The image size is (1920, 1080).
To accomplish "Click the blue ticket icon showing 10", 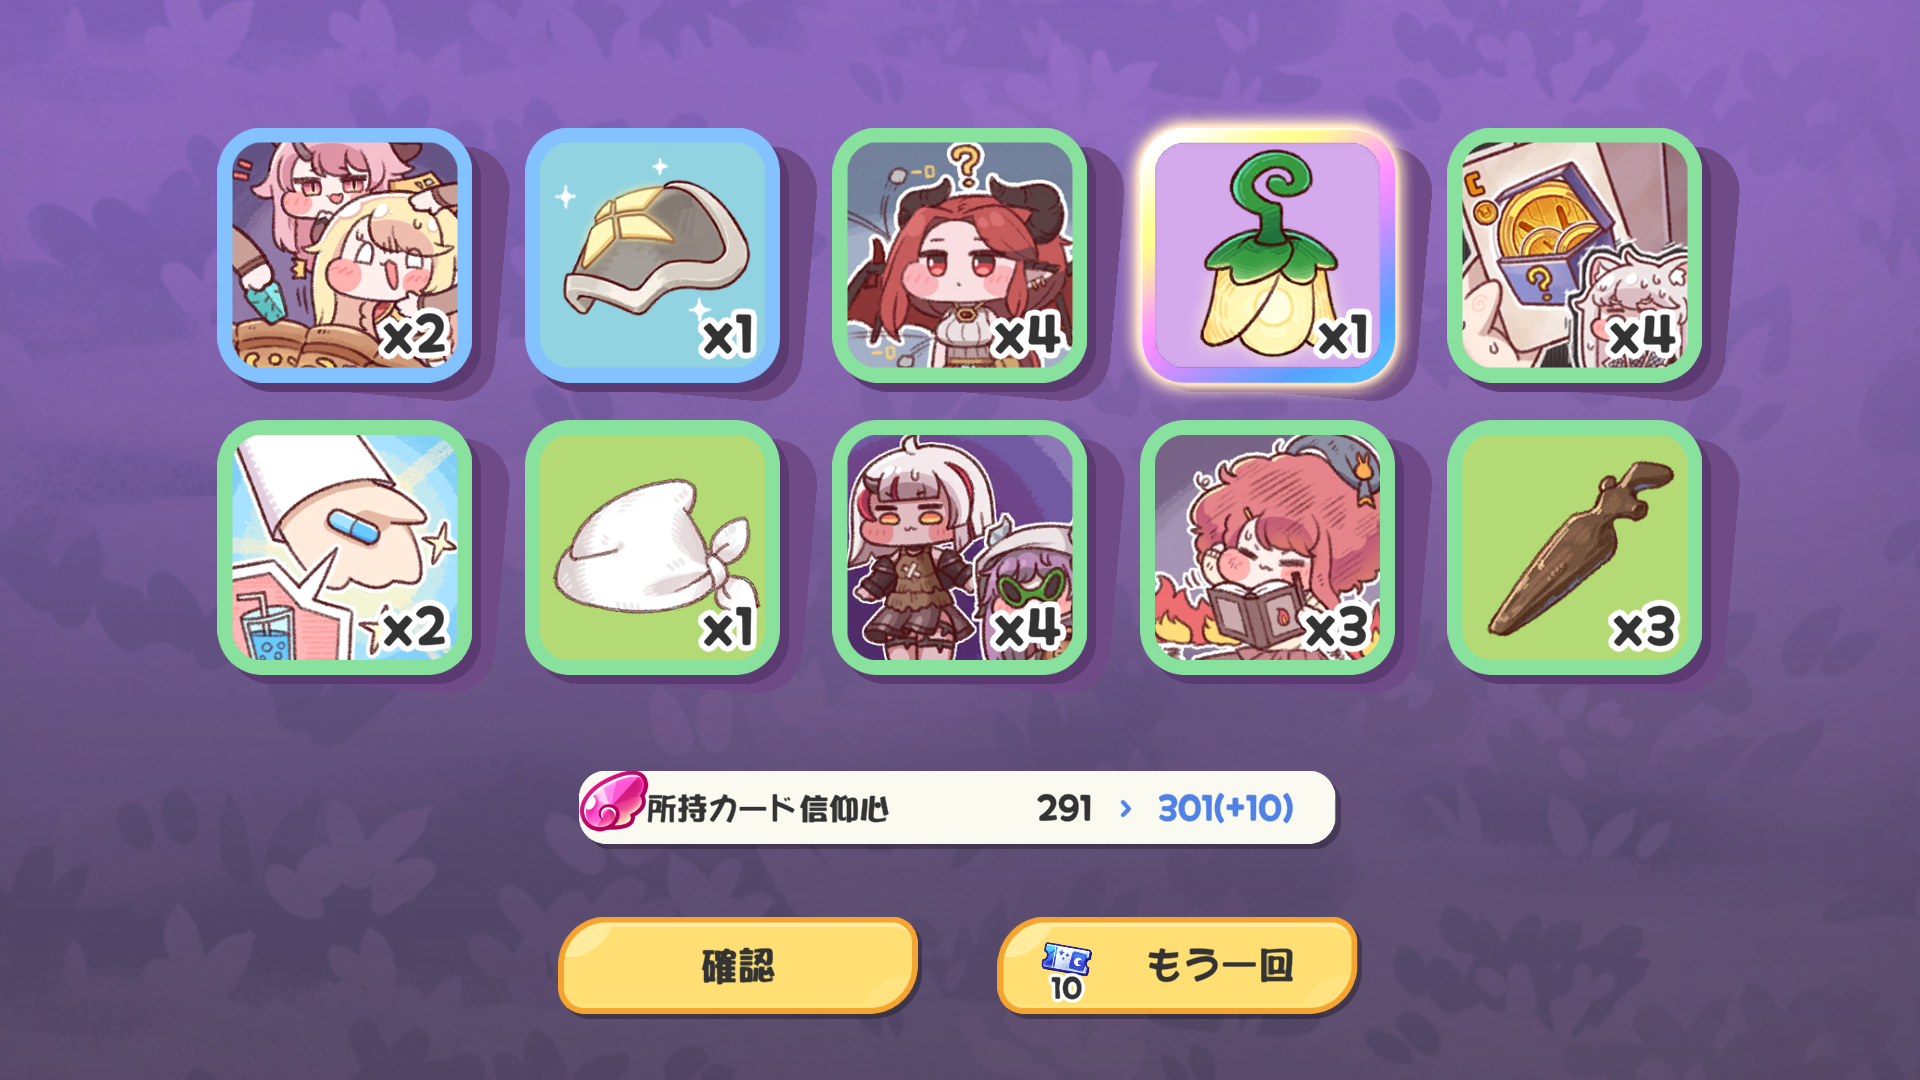I will tap(1066, 971).
